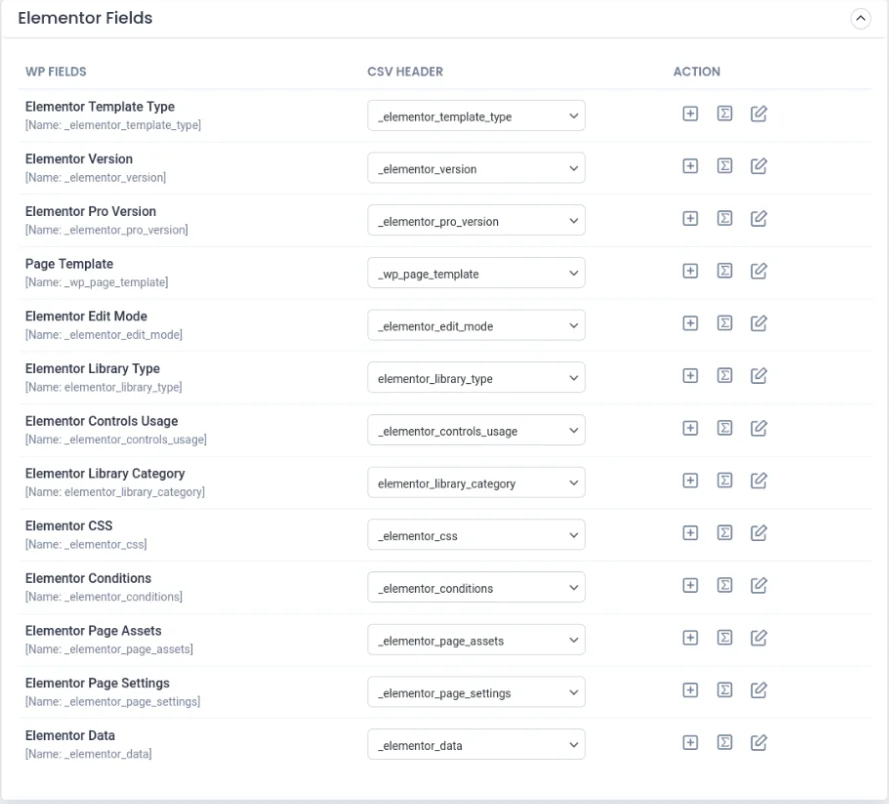Click plus icon for Elementor Controls Usage row

[x=689, y=429]
